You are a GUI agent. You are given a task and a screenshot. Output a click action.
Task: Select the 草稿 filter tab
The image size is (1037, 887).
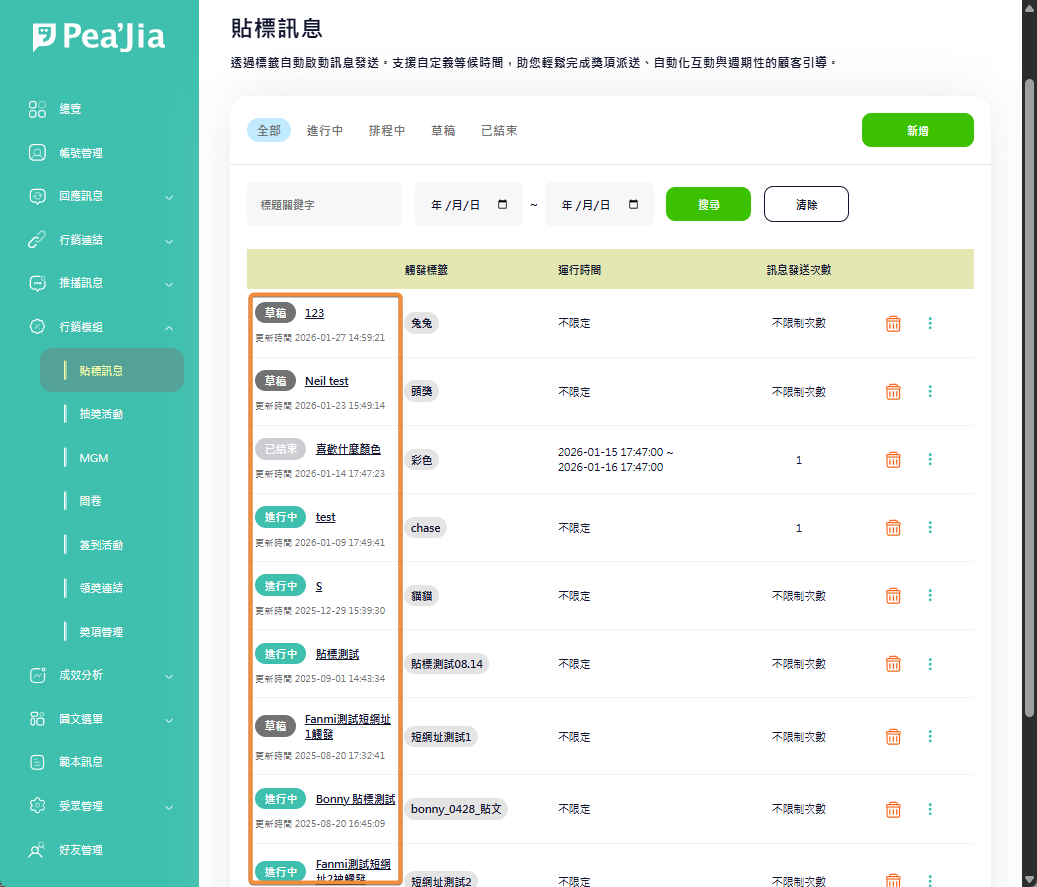pyautogui.click(x=443, y=131)
